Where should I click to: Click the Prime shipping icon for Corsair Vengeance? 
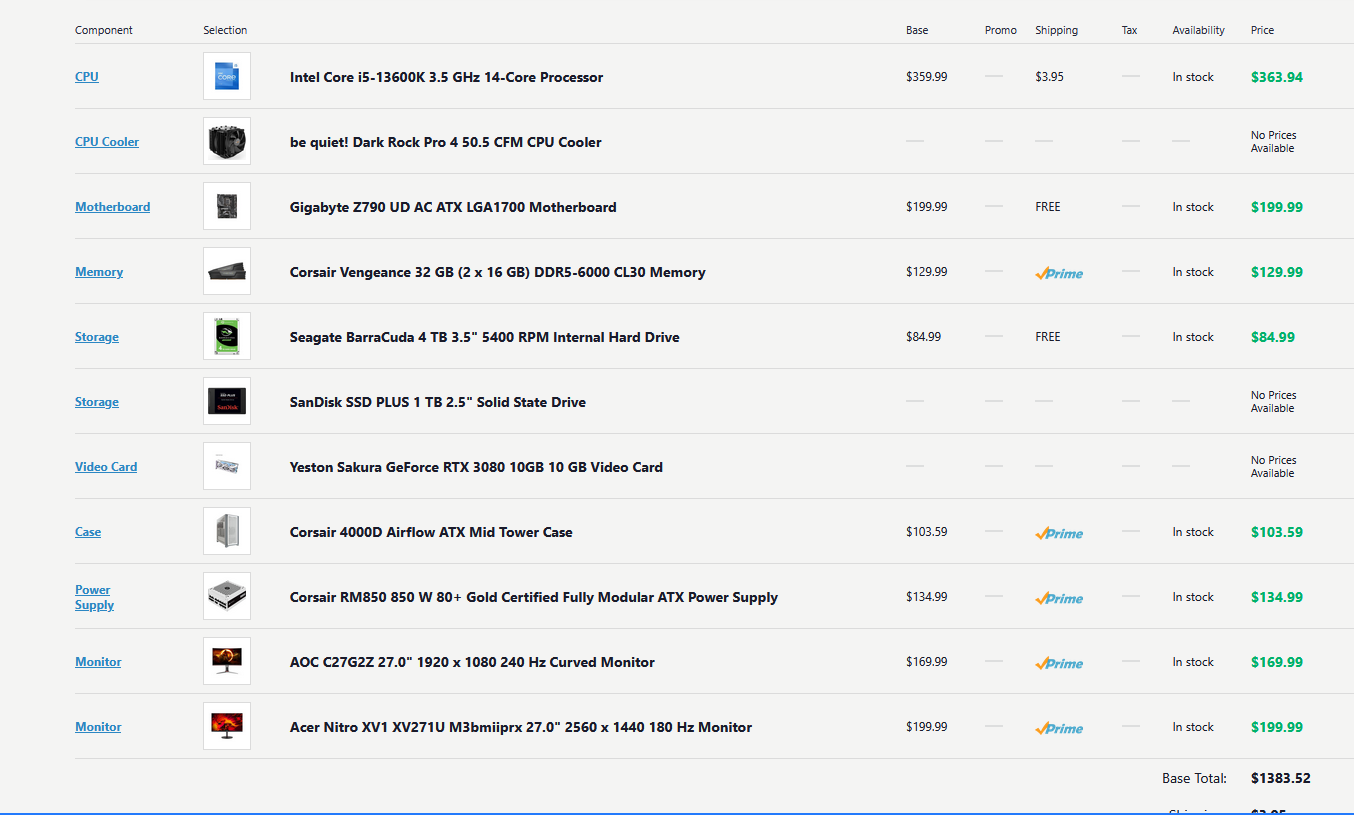(1059, 273)
